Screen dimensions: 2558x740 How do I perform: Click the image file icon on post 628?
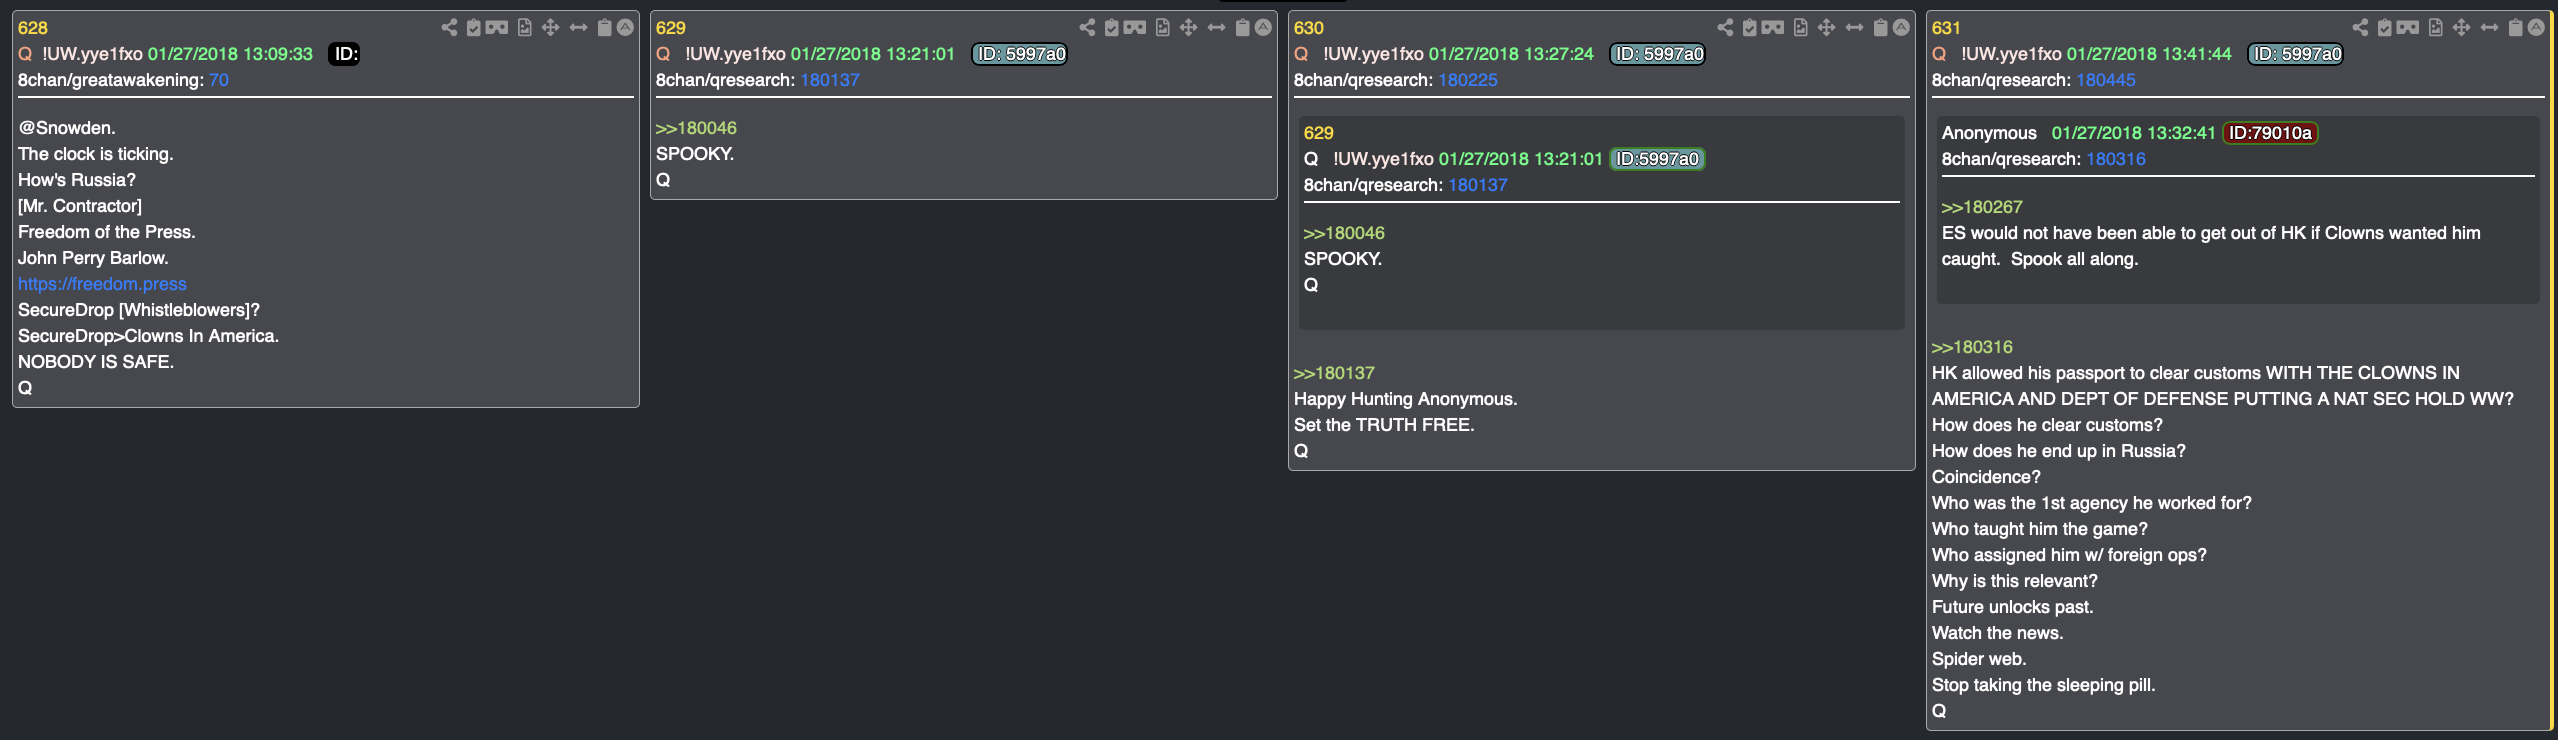pyautogui.click(x=525, y=27)
